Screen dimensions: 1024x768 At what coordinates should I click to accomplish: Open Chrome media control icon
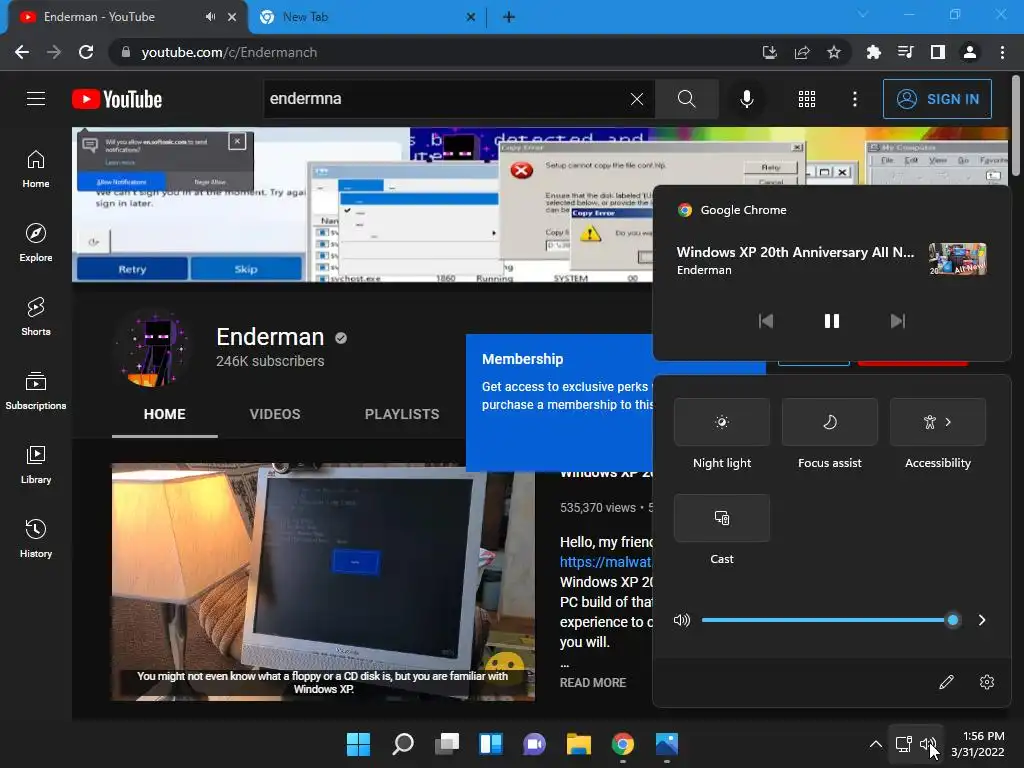coord(905,52)
